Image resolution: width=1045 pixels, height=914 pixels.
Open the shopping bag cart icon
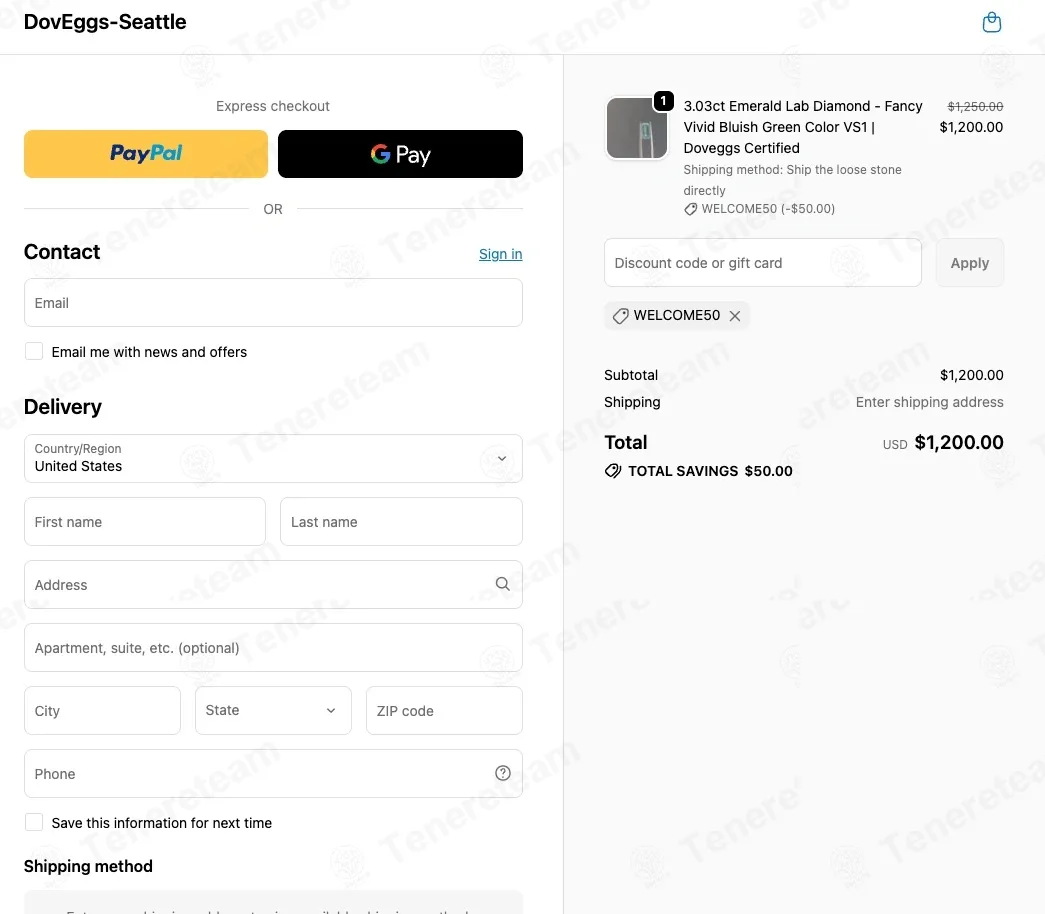[991, 22]
